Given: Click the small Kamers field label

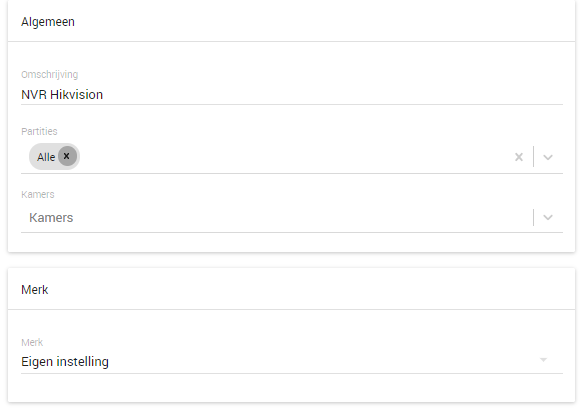Looking at the screenshot, I should coord(37,194).
